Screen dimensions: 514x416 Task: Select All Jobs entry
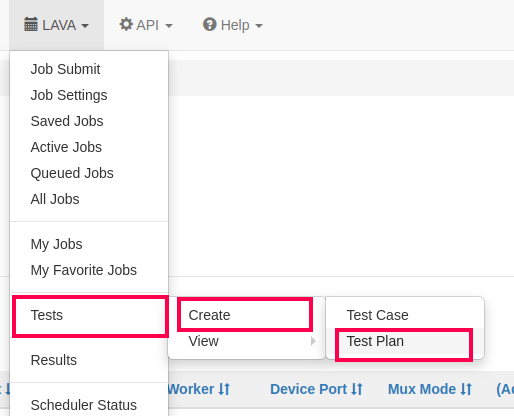tap(89, 199)
